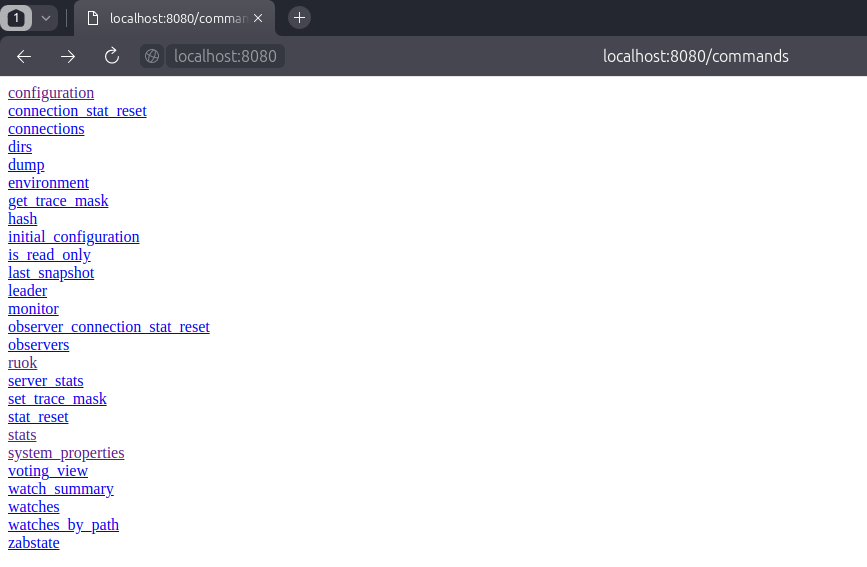Open the environment link
The image size is (867, 567).
(49, 183)
